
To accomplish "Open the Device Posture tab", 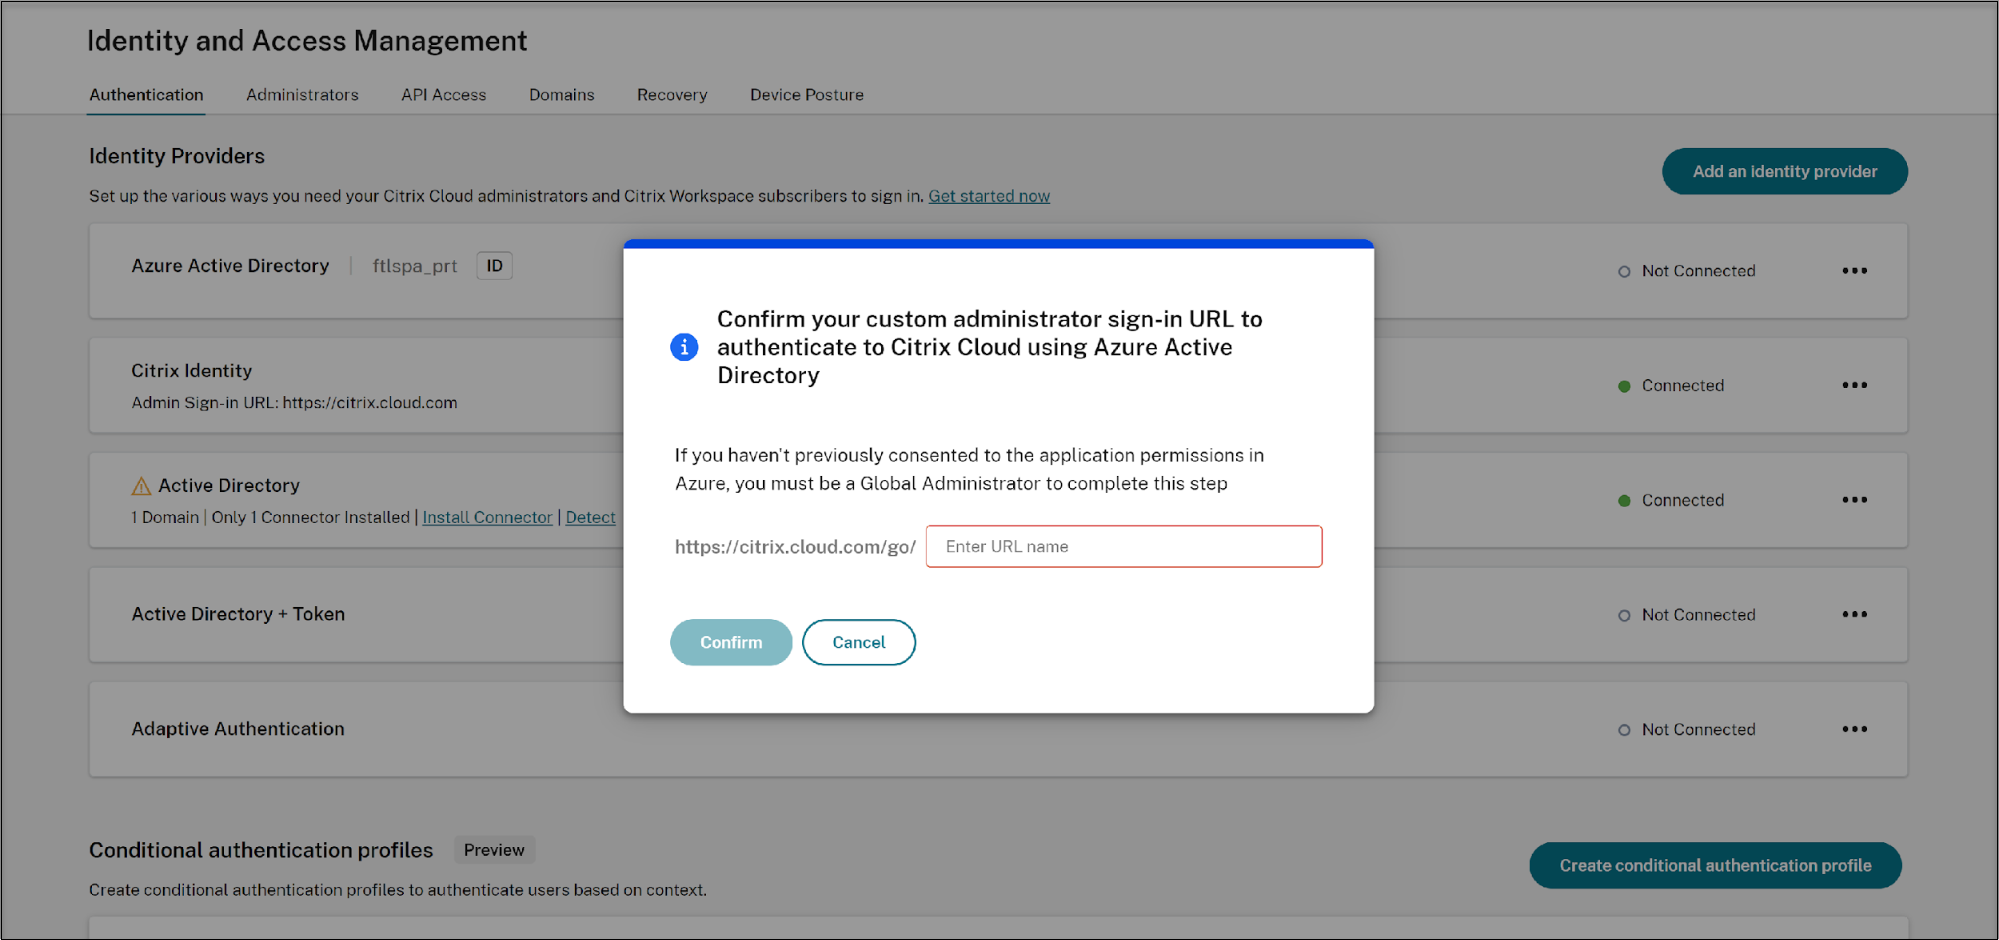I will click(x=806, y=95).
